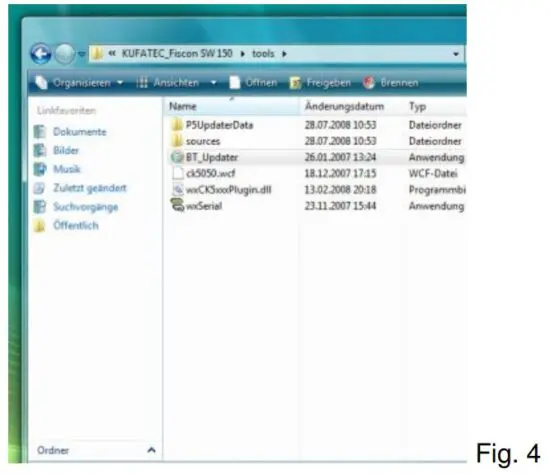This screenshot has width=550, height=474.
Task: Click WCF-Datei type of ck5050.wcf
Action: [x=433, y=173]
